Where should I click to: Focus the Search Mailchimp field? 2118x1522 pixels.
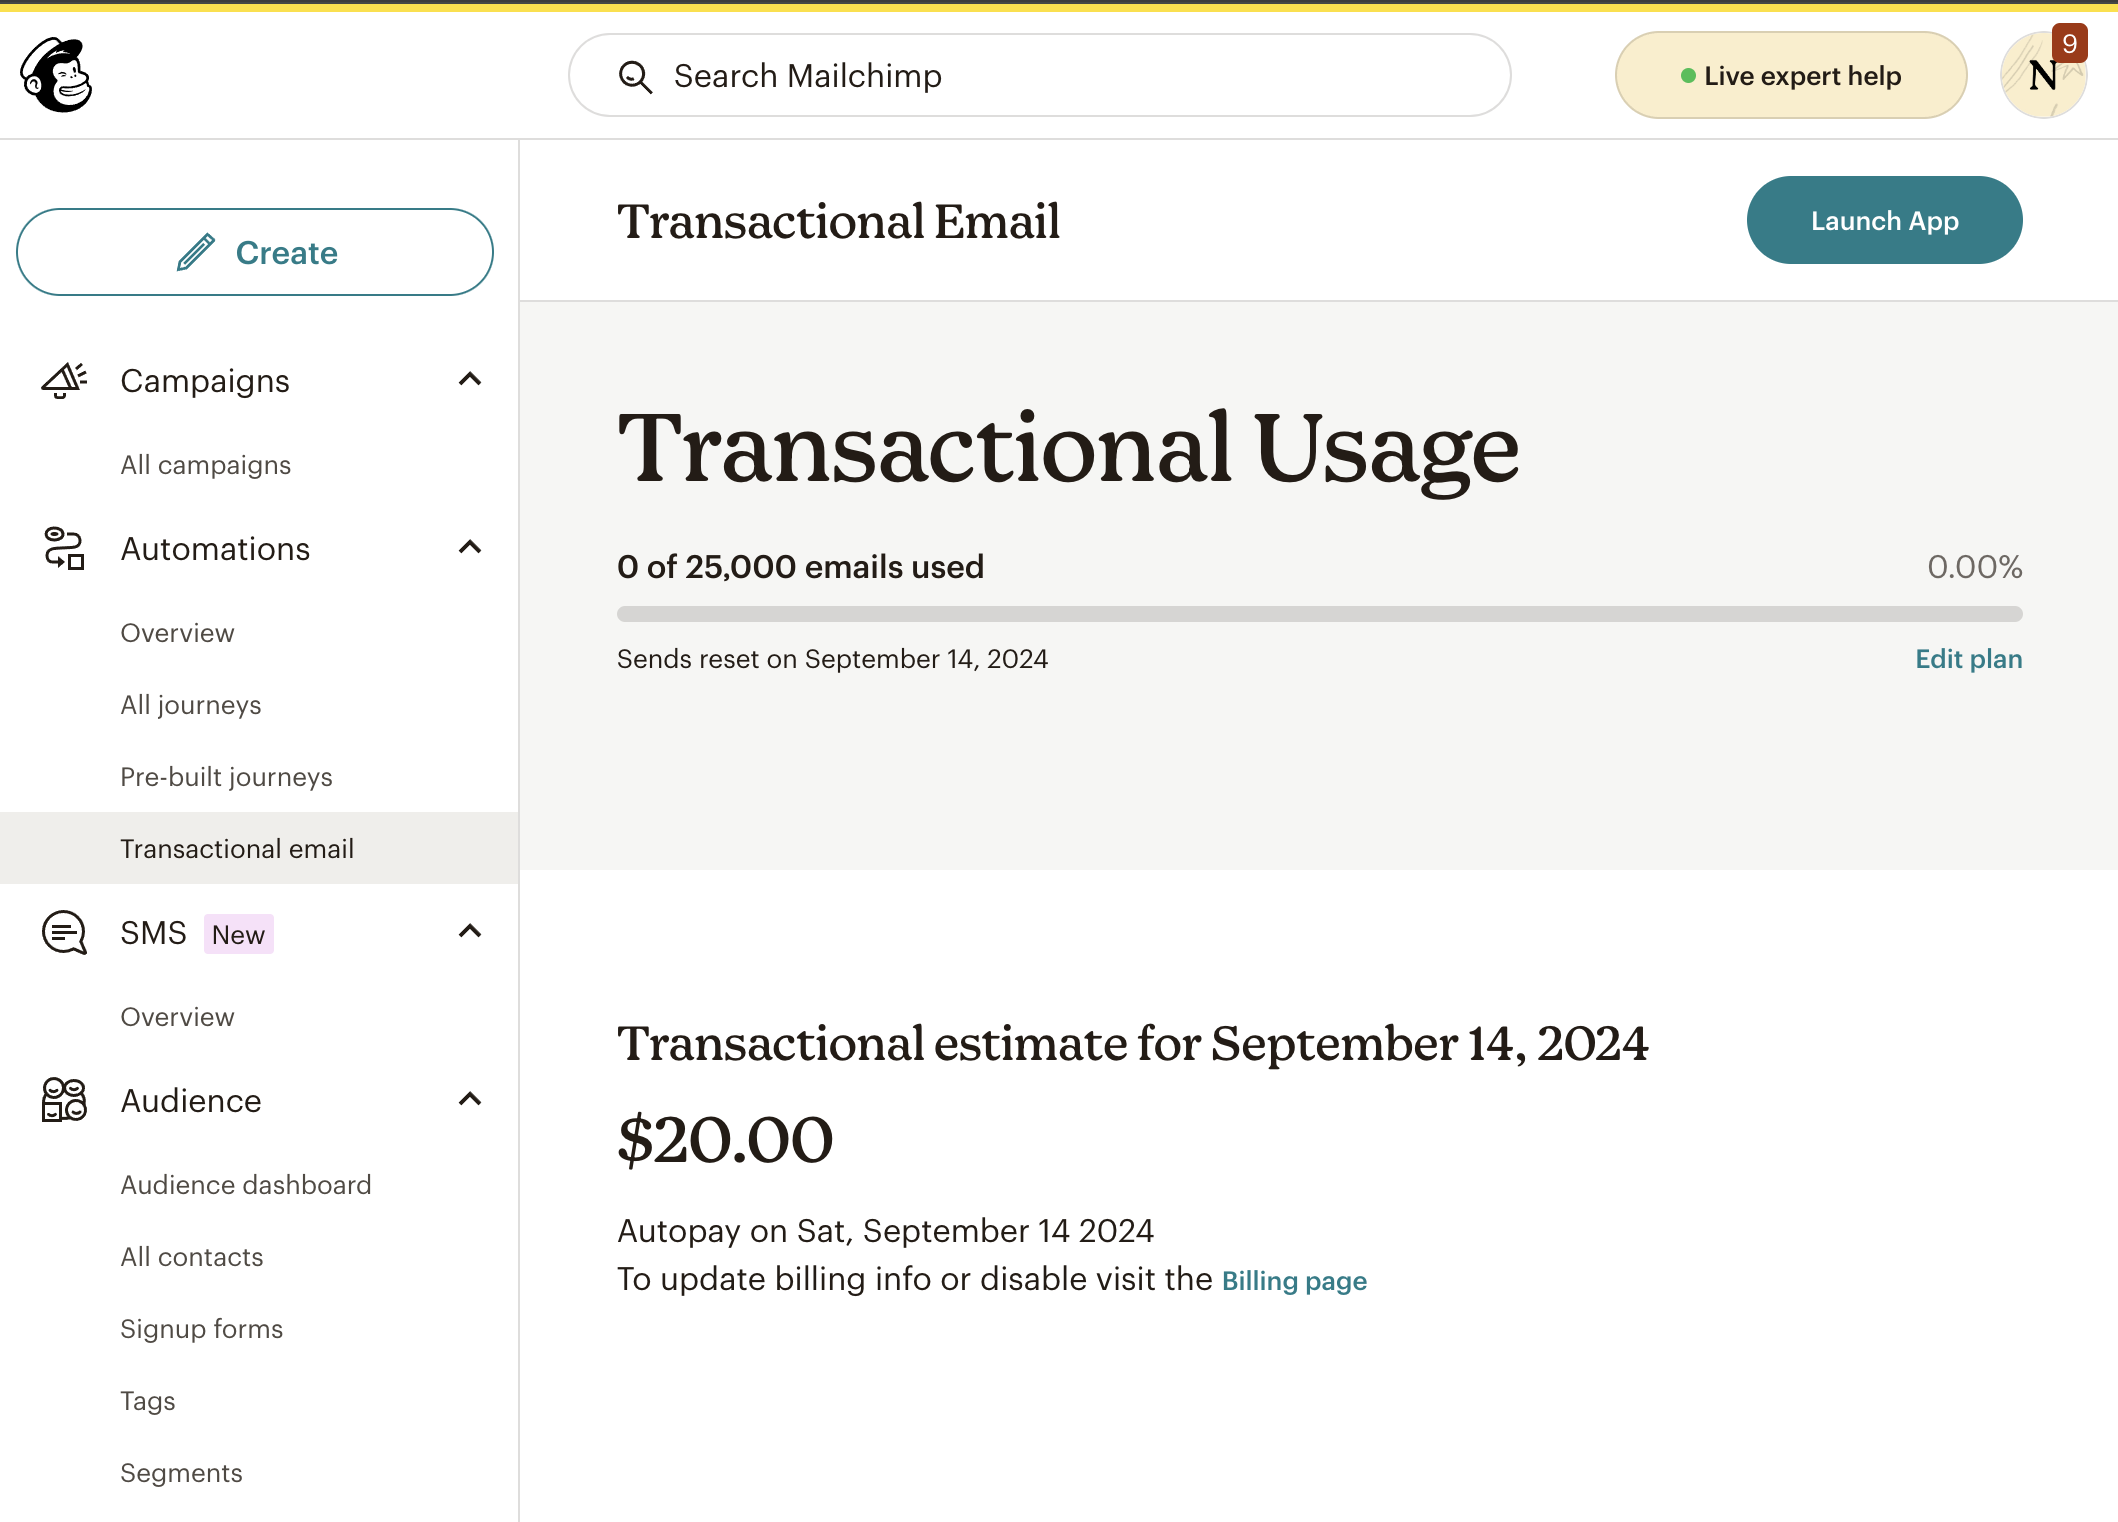point(1039,75)
